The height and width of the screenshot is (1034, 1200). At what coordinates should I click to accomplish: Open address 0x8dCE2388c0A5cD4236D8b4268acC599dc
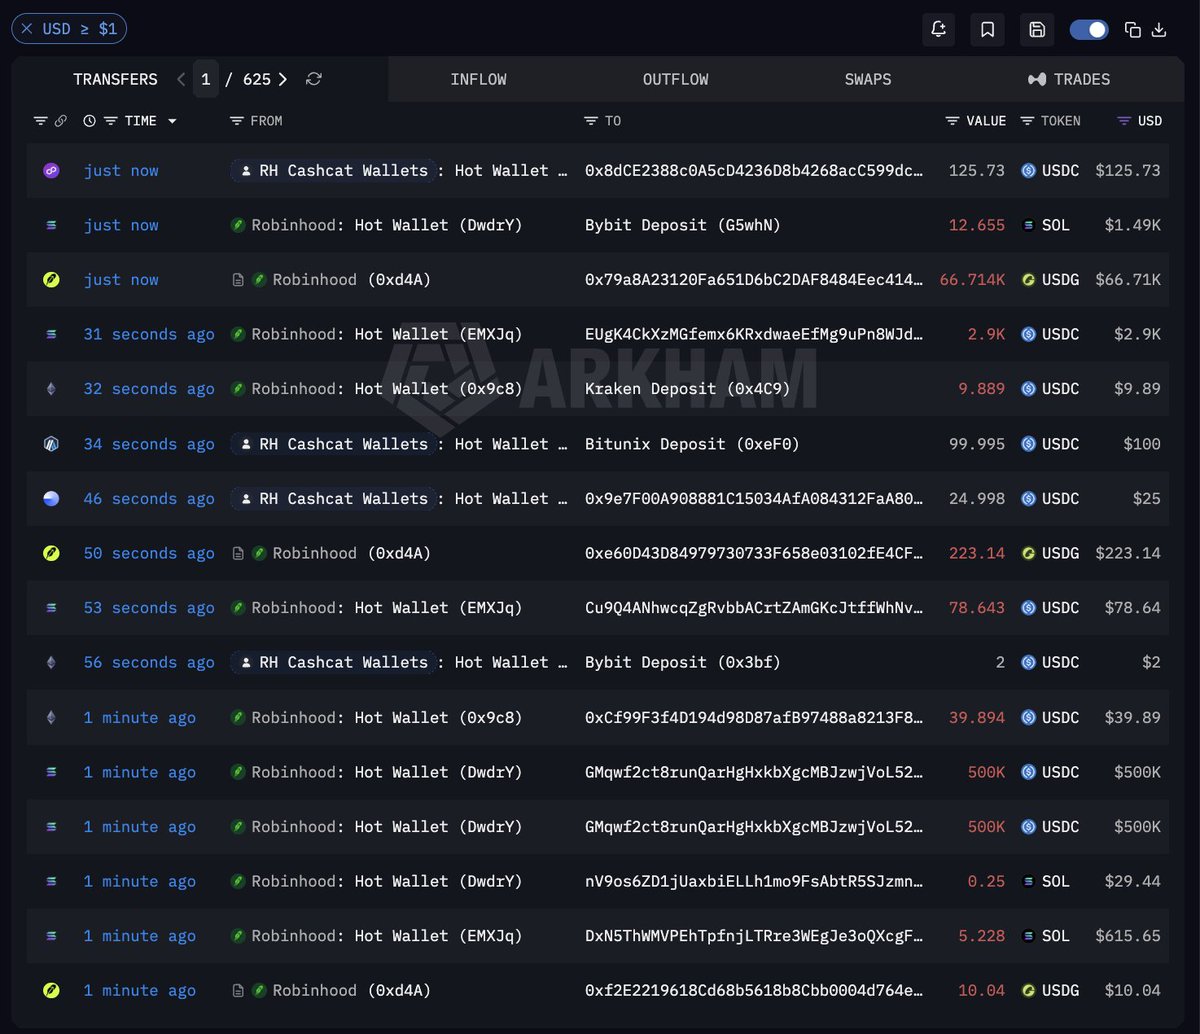point(754,171)
